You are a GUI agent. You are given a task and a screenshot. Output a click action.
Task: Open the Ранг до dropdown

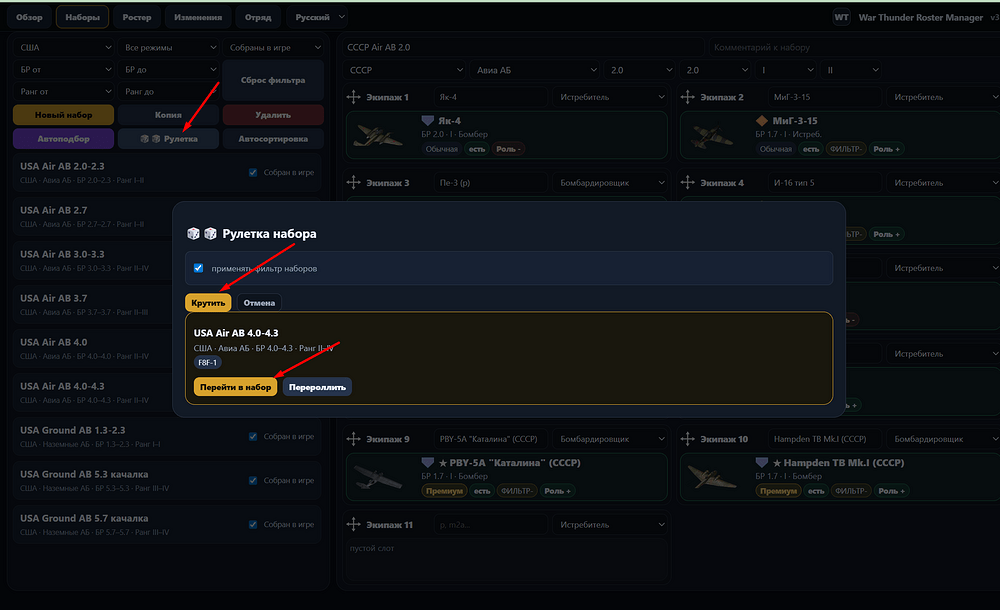(168, 91)
